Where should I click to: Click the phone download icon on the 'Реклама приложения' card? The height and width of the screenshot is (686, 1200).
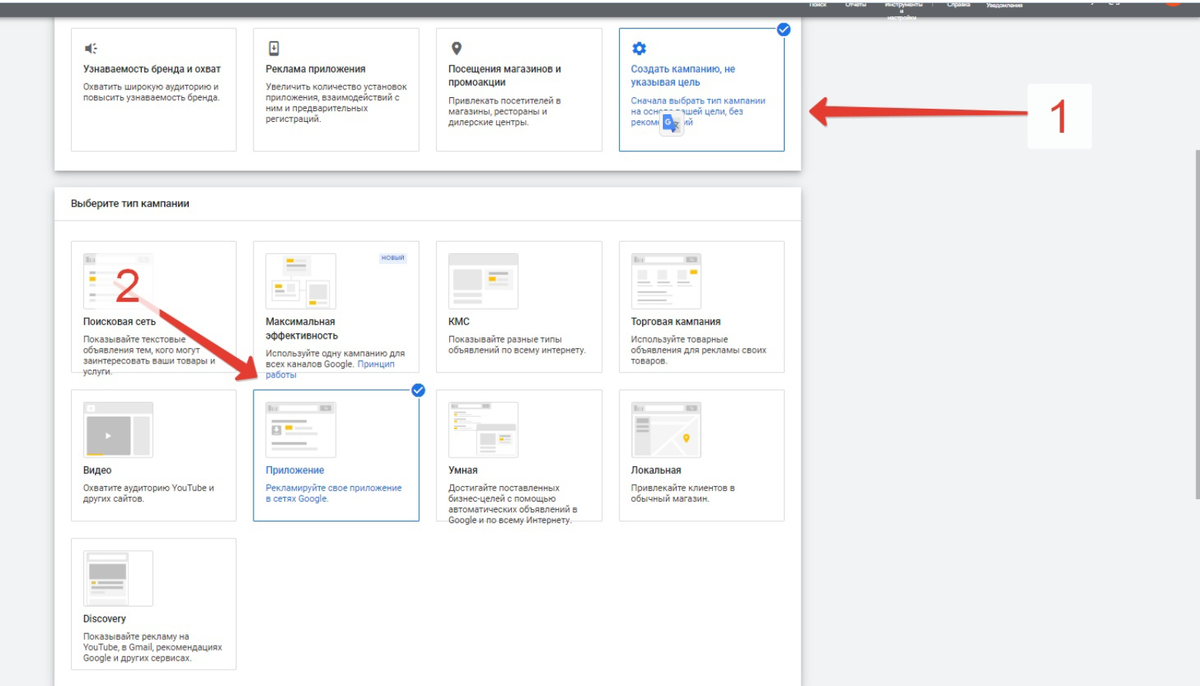273,48
